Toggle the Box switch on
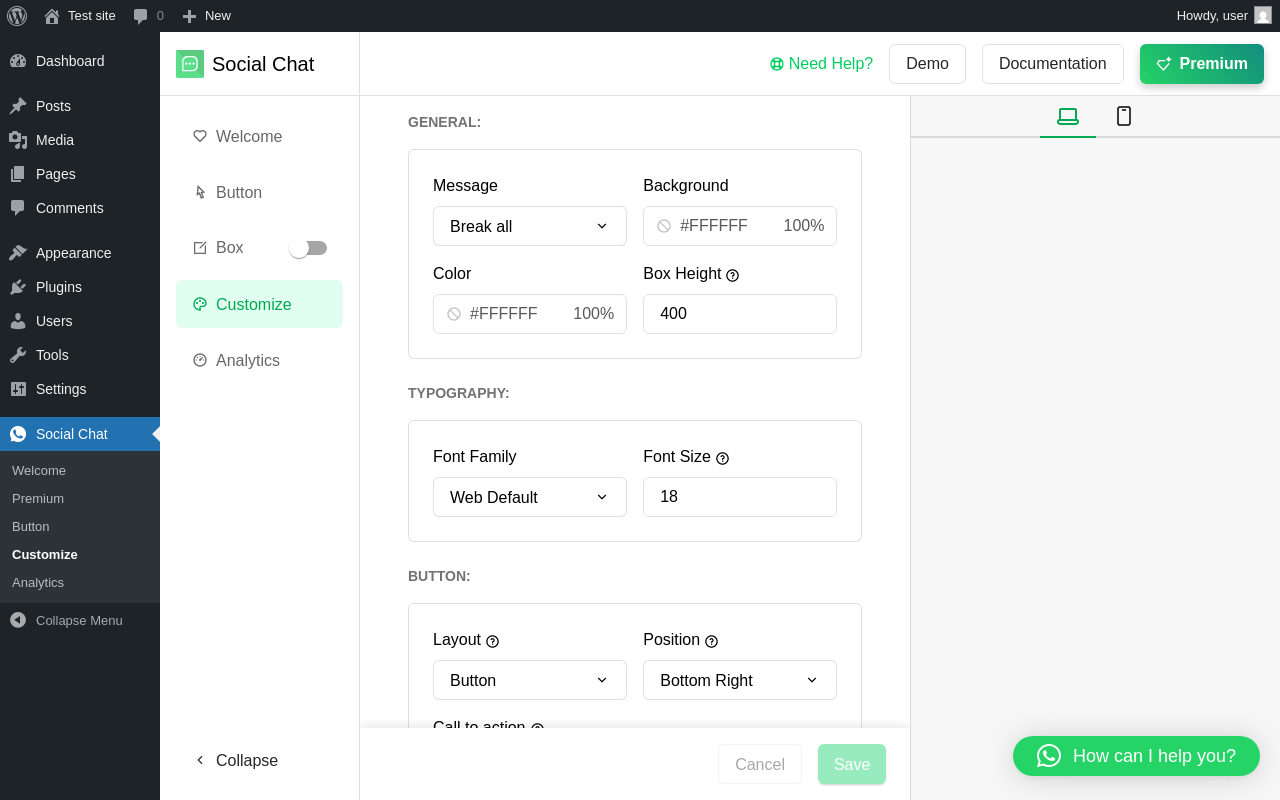Screen dimensions: 1280x800 pyautogui.click(x=308, y=248)
